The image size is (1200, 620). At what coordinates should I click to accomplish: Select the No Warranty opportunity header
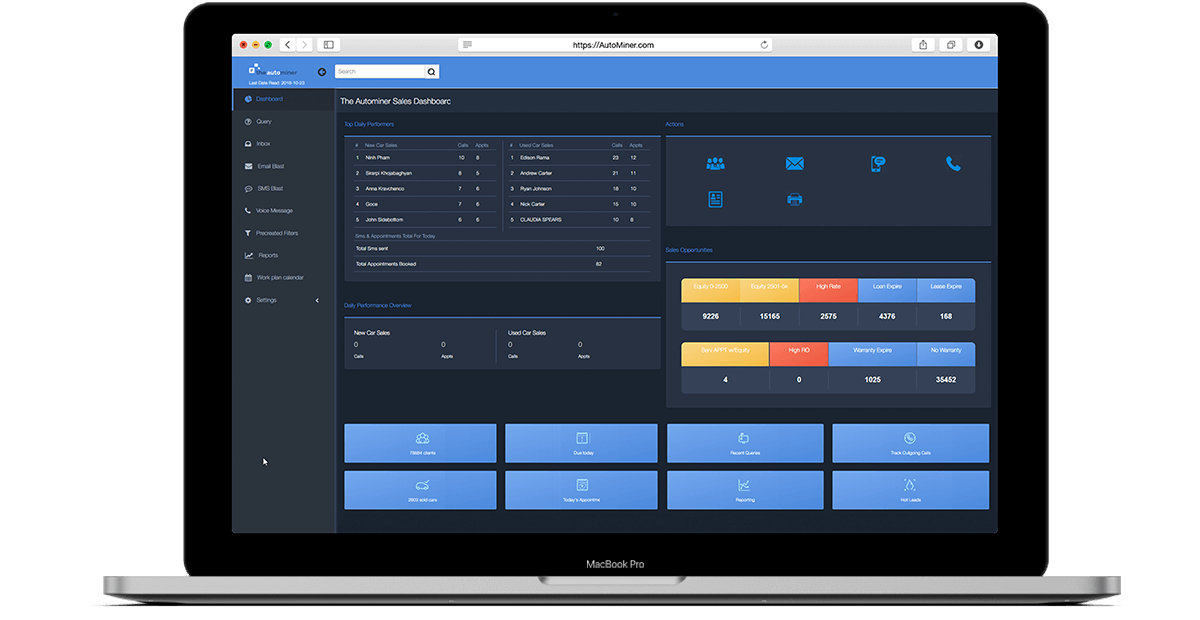(946, 354)
